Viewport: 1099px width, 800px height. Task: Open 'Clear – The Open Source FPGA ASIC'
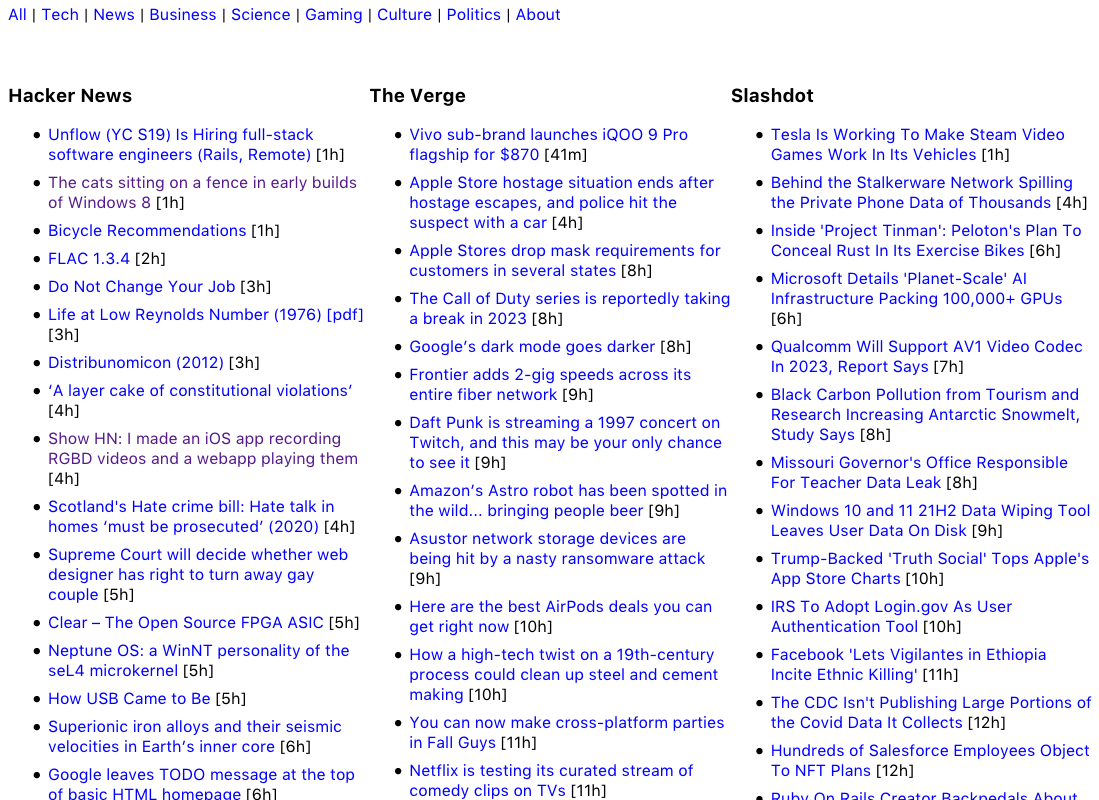[186, 623]
